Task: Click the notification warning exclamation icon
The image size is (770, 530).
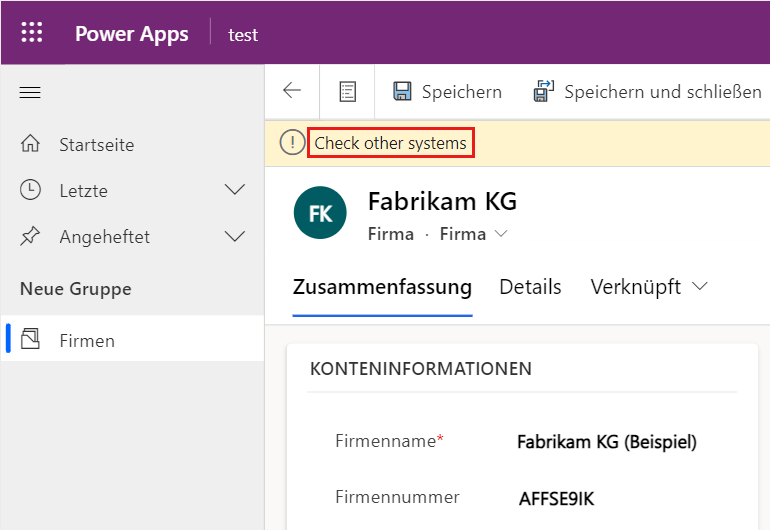Action: click(293, 143)
